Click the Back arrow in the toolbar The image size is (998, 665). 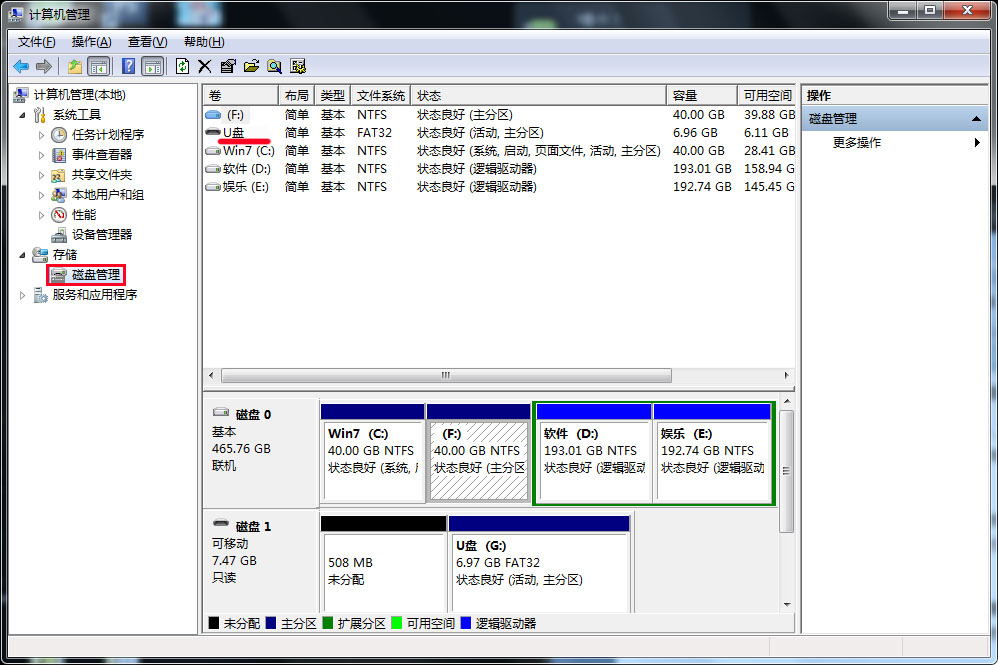click(x=20, y=66)
